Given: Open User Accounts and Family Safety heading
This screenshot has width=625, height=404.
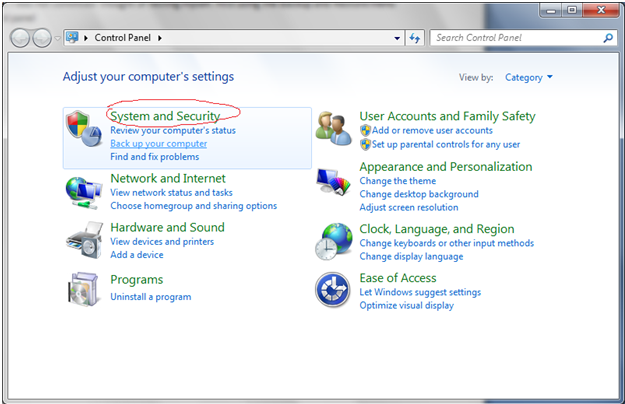Looking at the screenshot, I should click(x=447, y=116).
